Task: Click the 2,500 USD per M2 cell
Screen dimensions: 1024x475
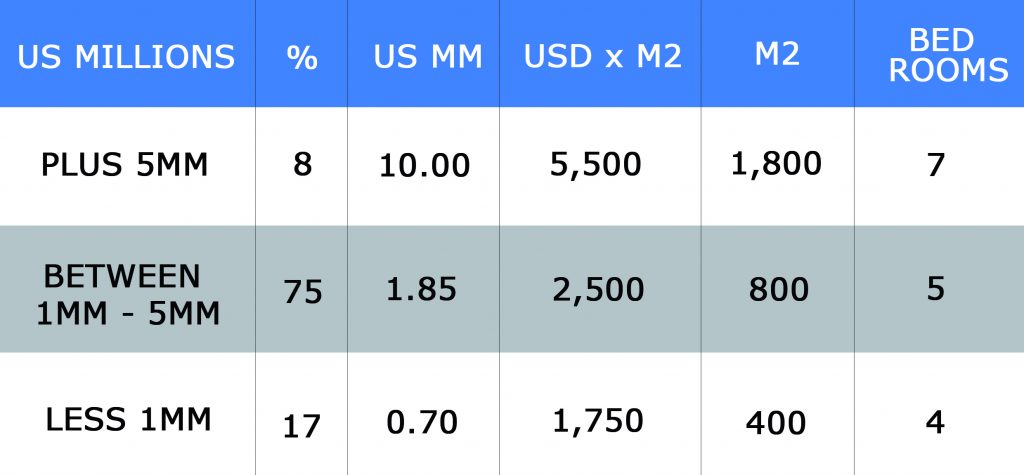Action: pos(598,291)
